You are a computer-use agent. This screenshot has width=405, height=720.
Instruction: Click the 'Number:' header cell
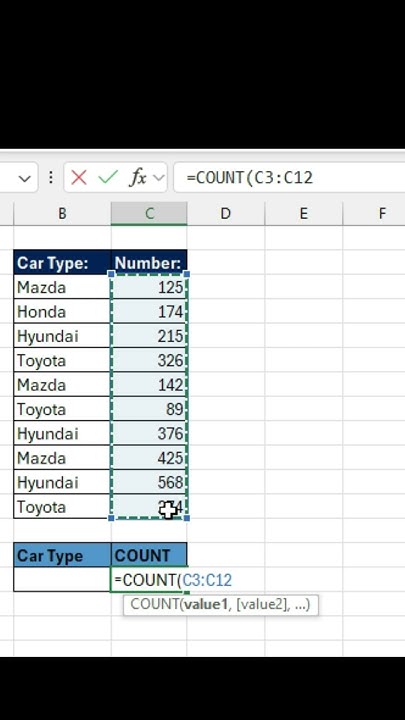[149, 263]
